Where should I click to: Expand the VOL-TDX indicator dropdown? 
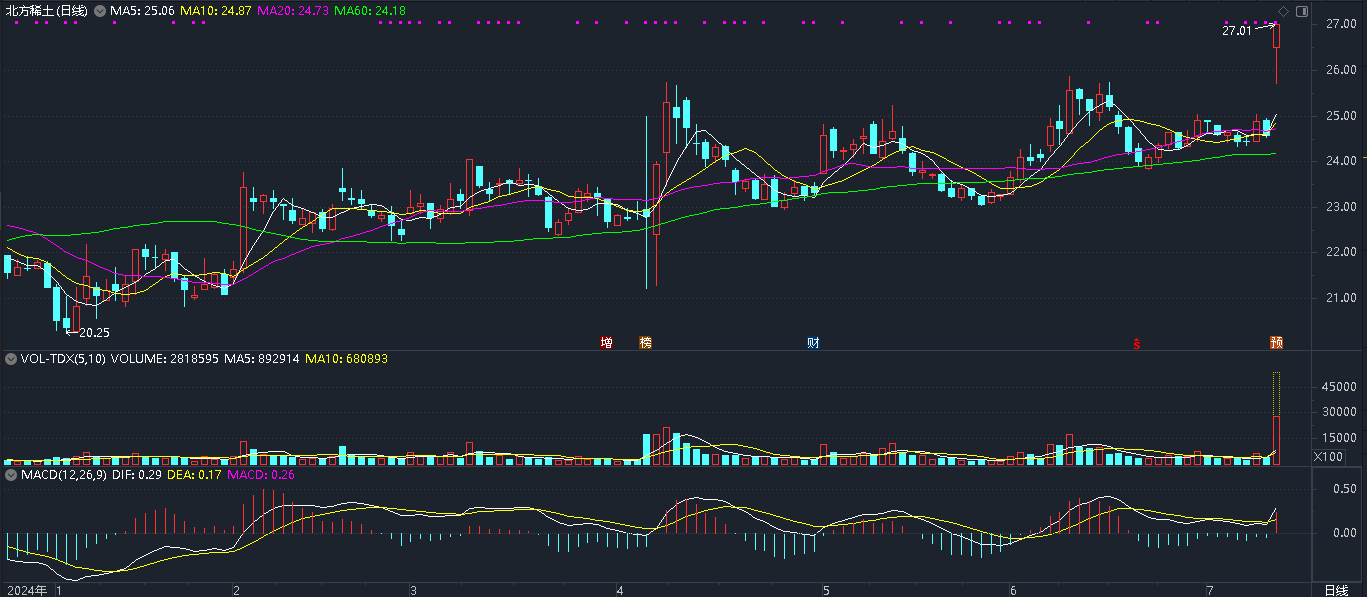point(11,358)
